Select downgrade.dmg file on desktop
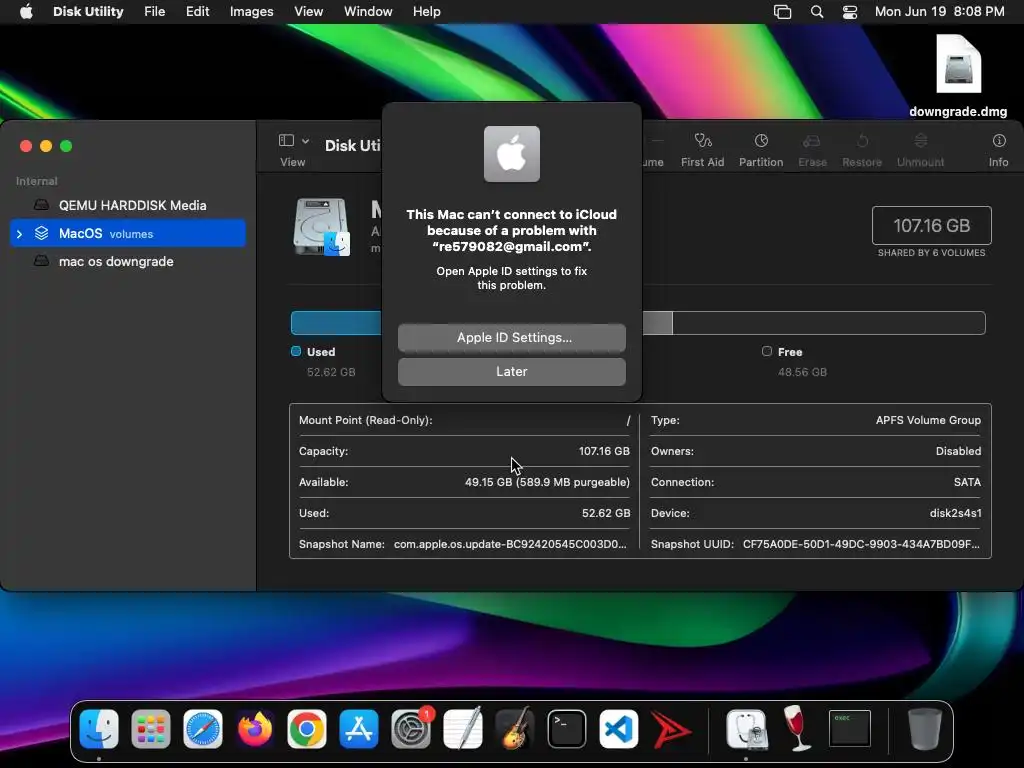1024x768 pixels. (x=958, y=76)
